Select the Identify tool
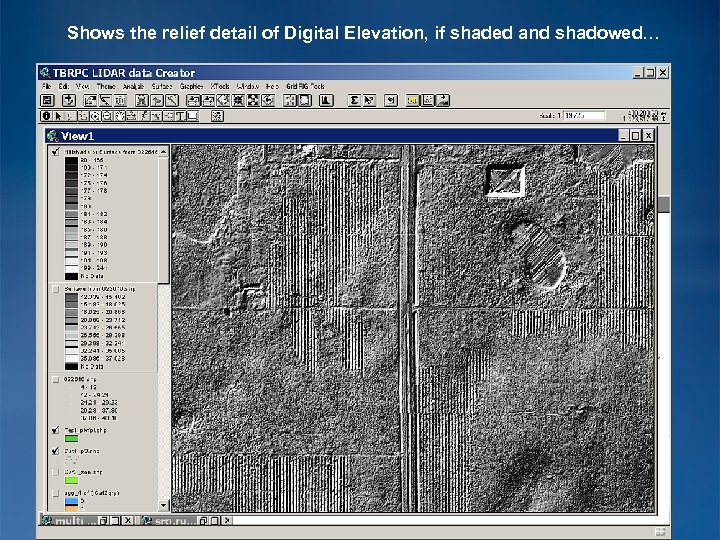Screen dimensions: 720x540 (x=46, y=116)
